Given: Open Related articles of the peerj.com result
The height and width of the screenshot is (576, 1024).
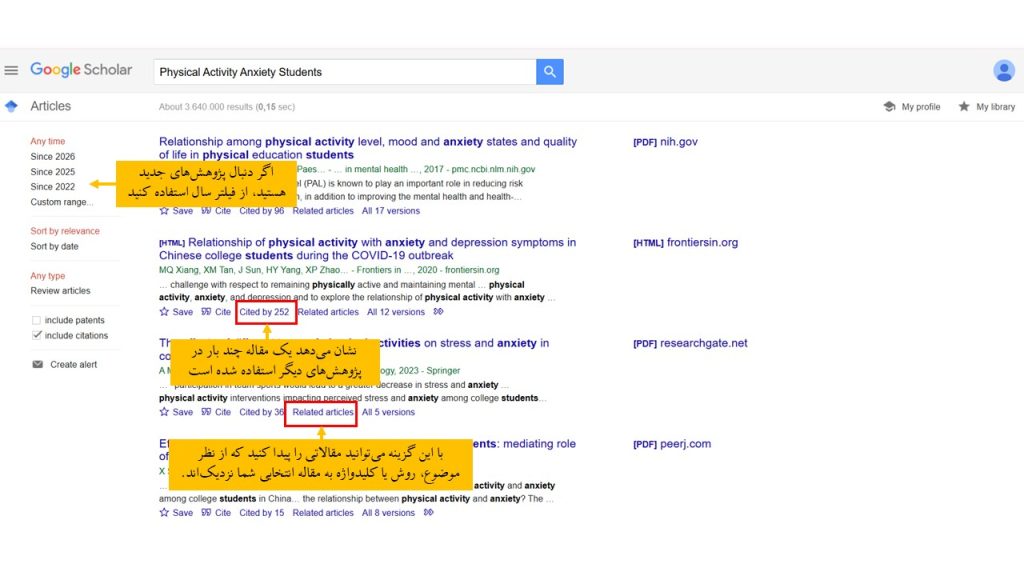Looking at the screenshot, I should tap(323, 513).
